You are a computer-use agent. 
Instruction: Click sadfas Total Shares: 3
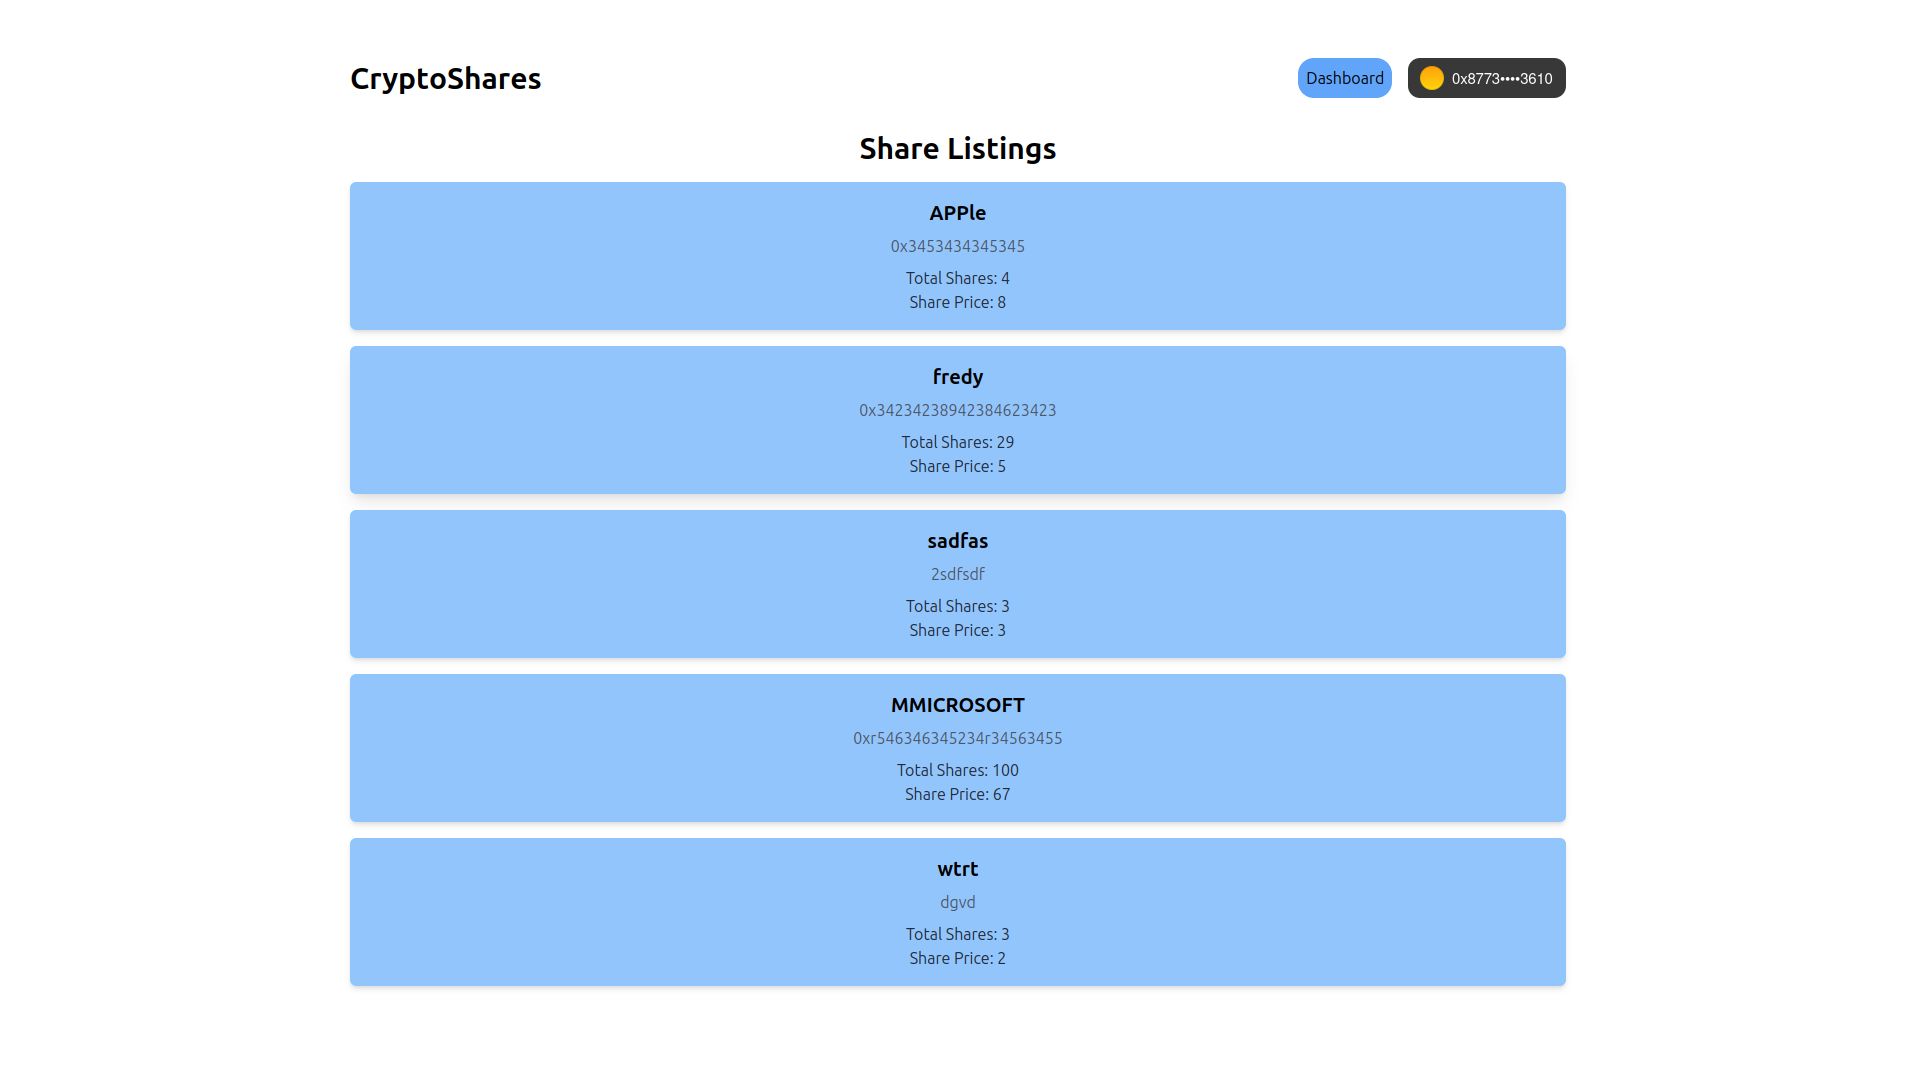957,606
